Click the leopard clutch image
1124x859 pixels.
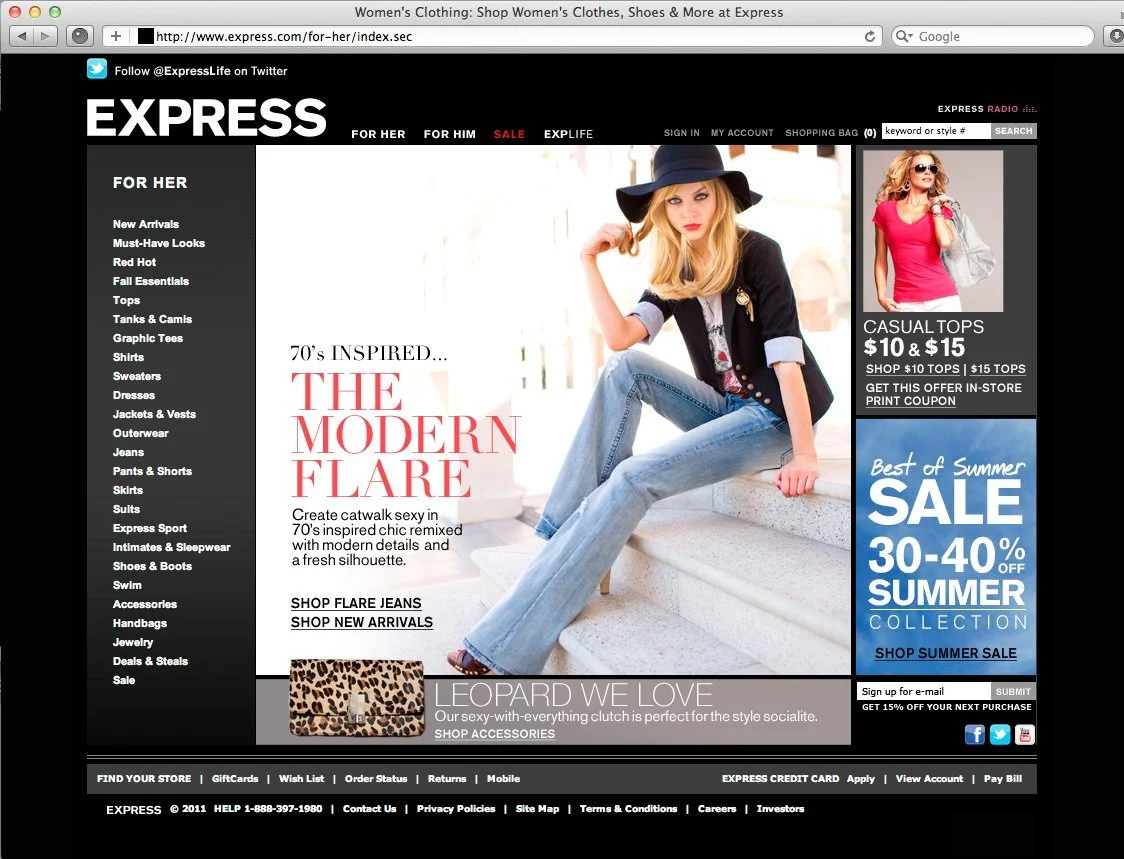356,698
